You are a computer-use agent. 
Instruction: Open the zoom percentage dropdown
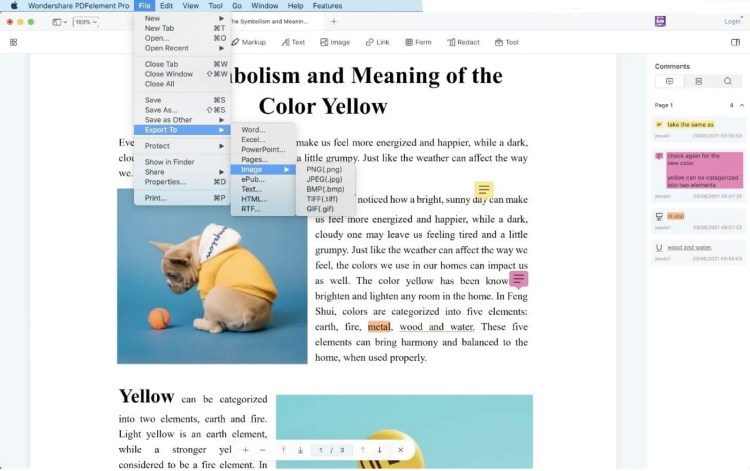(86, 22)
